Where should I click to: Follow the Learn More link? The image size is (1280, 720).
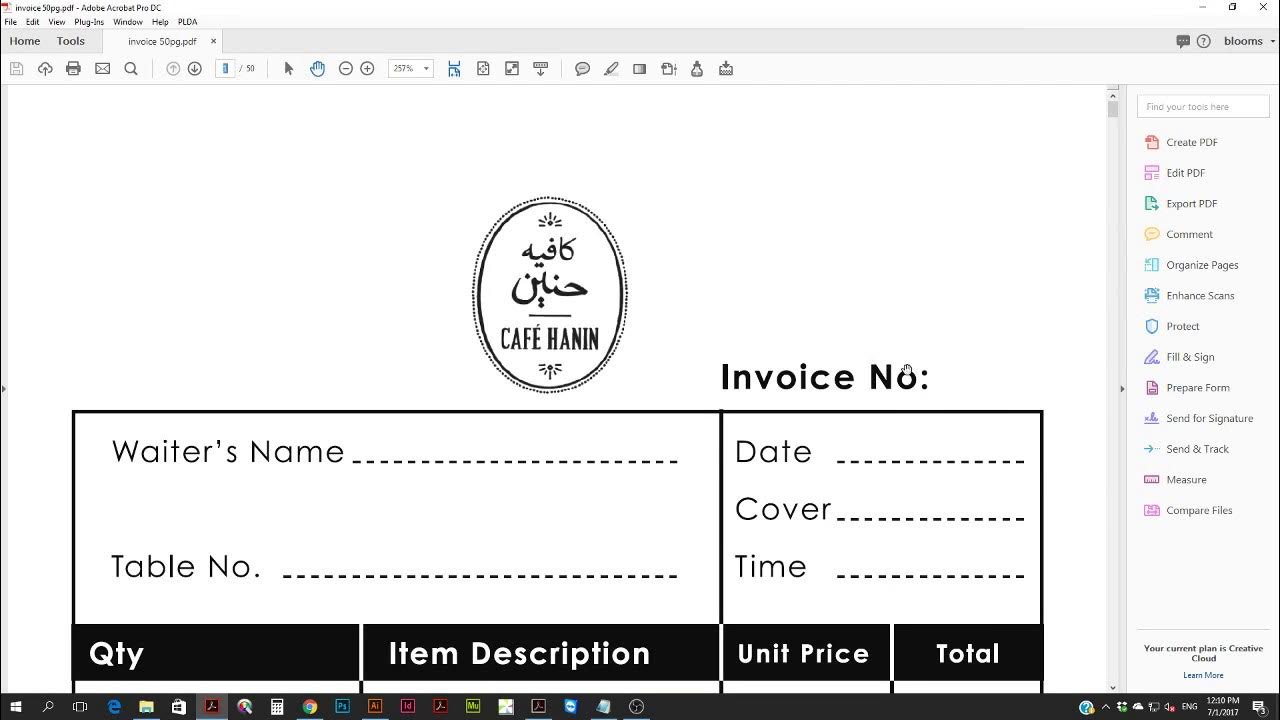pyautogui.click(x=1203, y=675)
